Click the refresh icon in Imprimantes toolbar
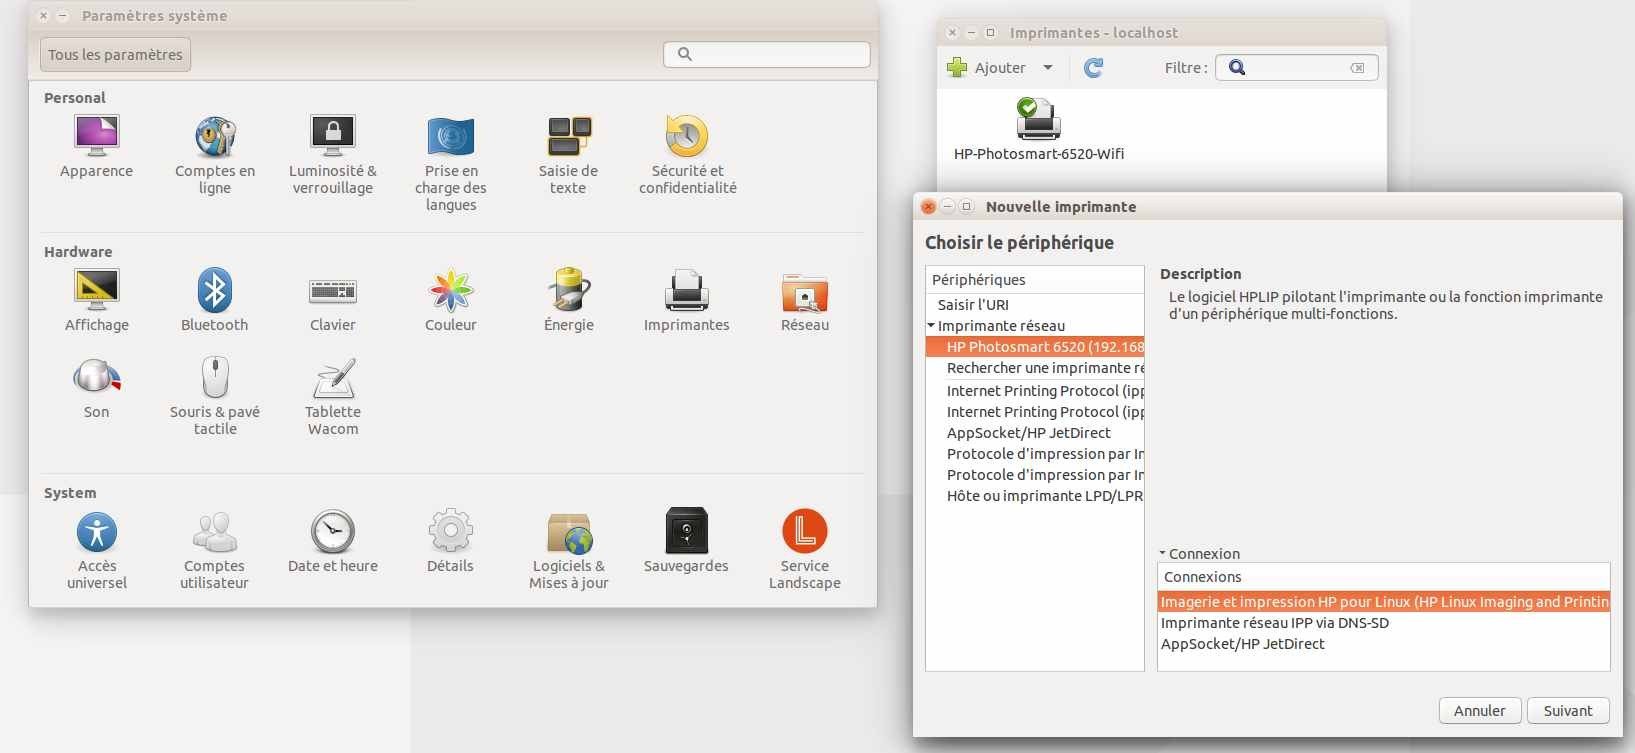The image size is (1635, 753). [1093, 68]
